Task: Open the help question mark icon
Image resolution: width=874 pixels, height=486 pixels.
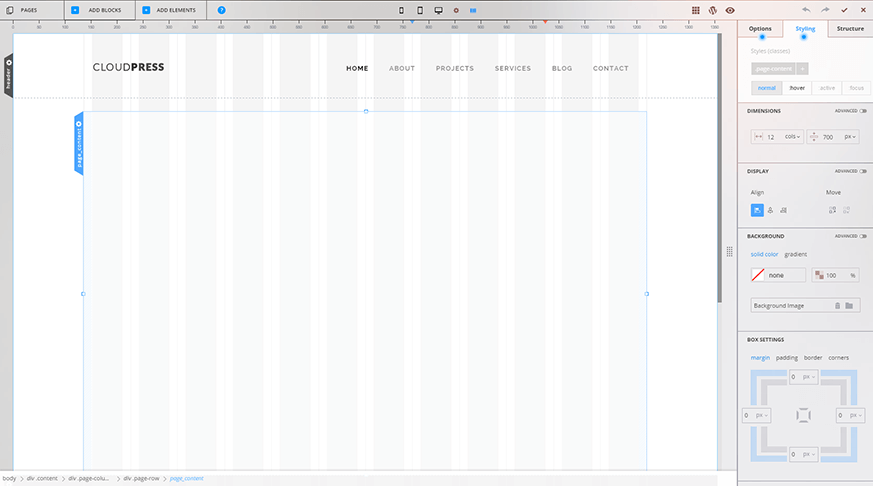Action: pyautogui.click(x=221, y=10)
